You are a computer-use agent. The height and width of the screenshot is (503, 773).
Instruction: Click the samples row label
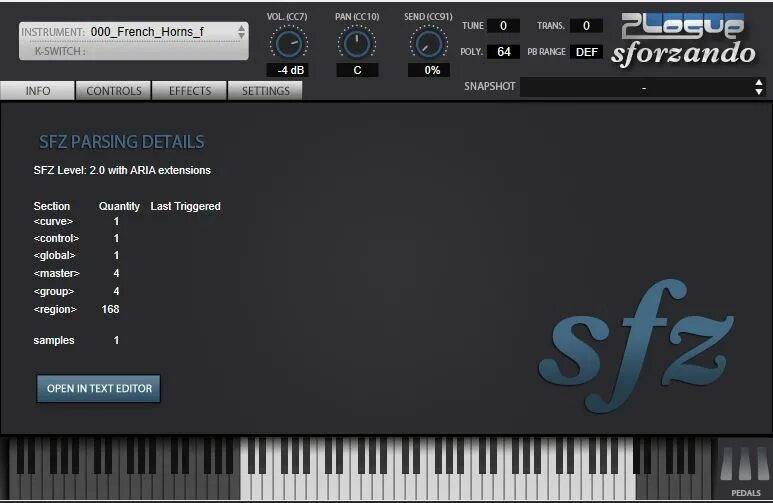point(54,340)
